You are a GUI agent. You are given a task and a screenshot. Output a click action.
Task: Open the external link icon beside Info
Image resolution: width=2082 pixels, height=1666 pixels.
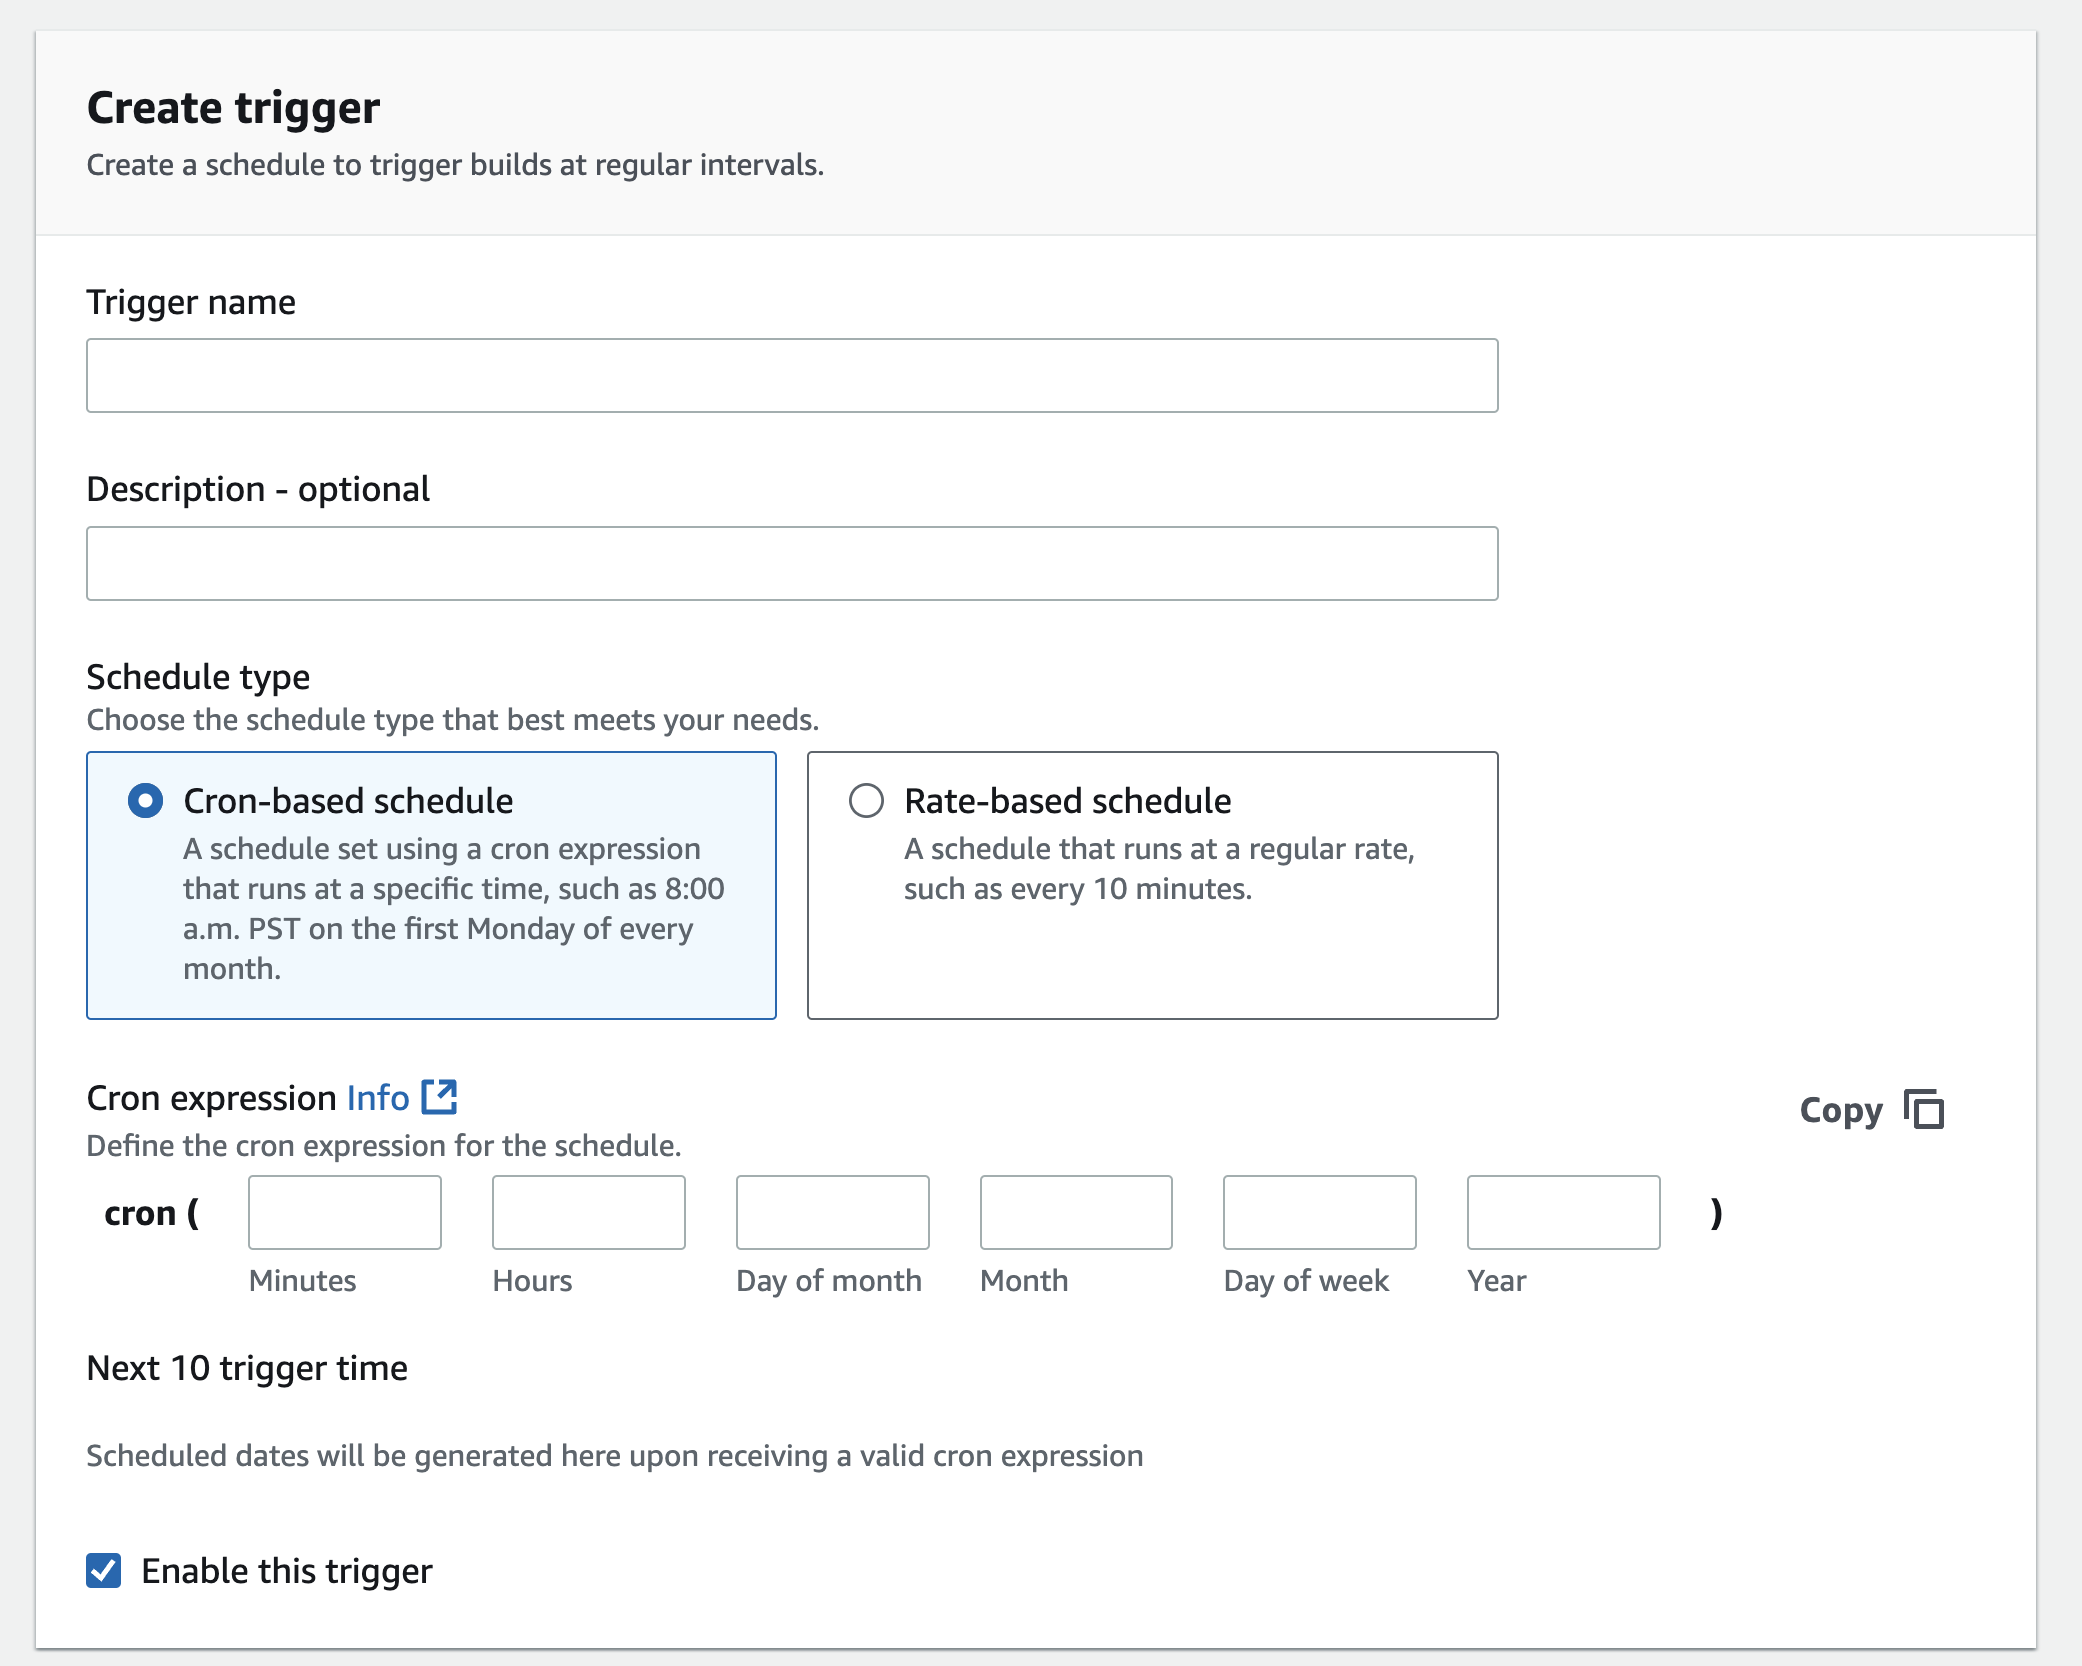(x=439, y=1097)
